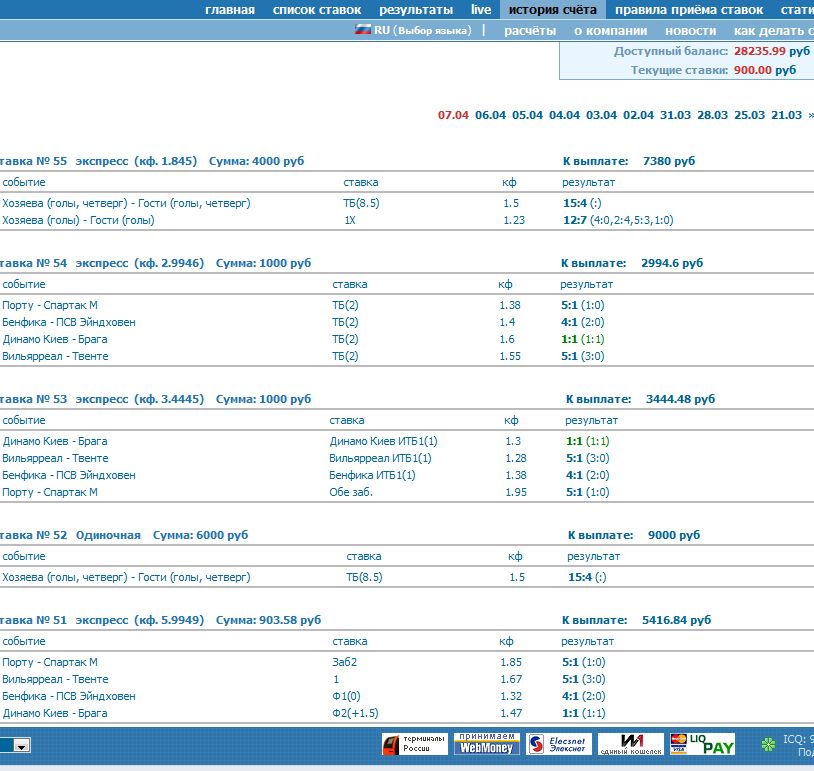This screenshot has height=771, width=814.
Task: Open the RU language selector (Выбор языка)
Action: coord(423,30)
